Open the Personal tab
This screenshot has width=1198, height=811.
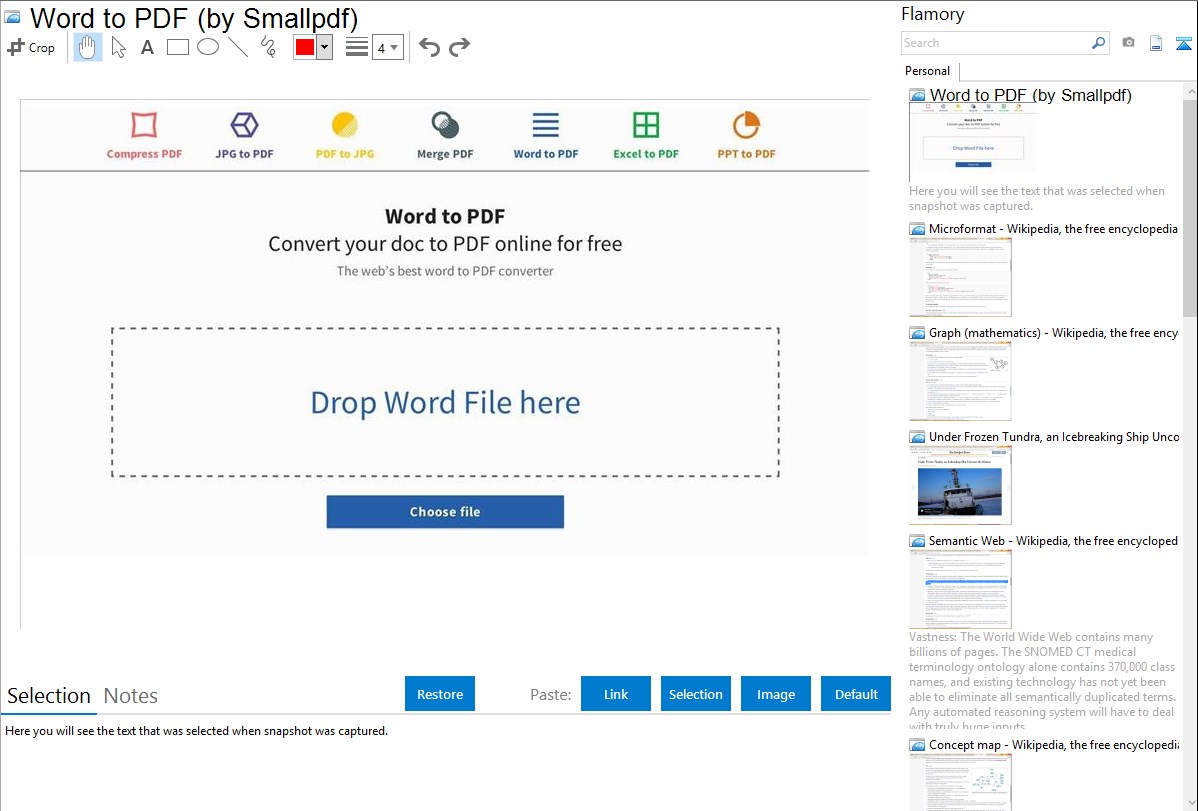point(927,71)
